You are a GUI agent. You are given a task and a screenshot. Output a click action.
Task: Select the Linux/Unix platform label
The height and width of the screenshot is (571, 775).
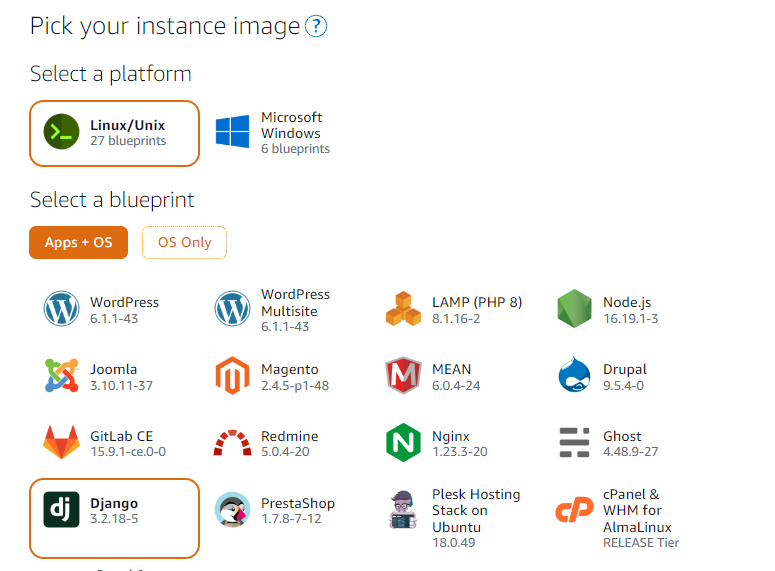(x=128, y=125)
